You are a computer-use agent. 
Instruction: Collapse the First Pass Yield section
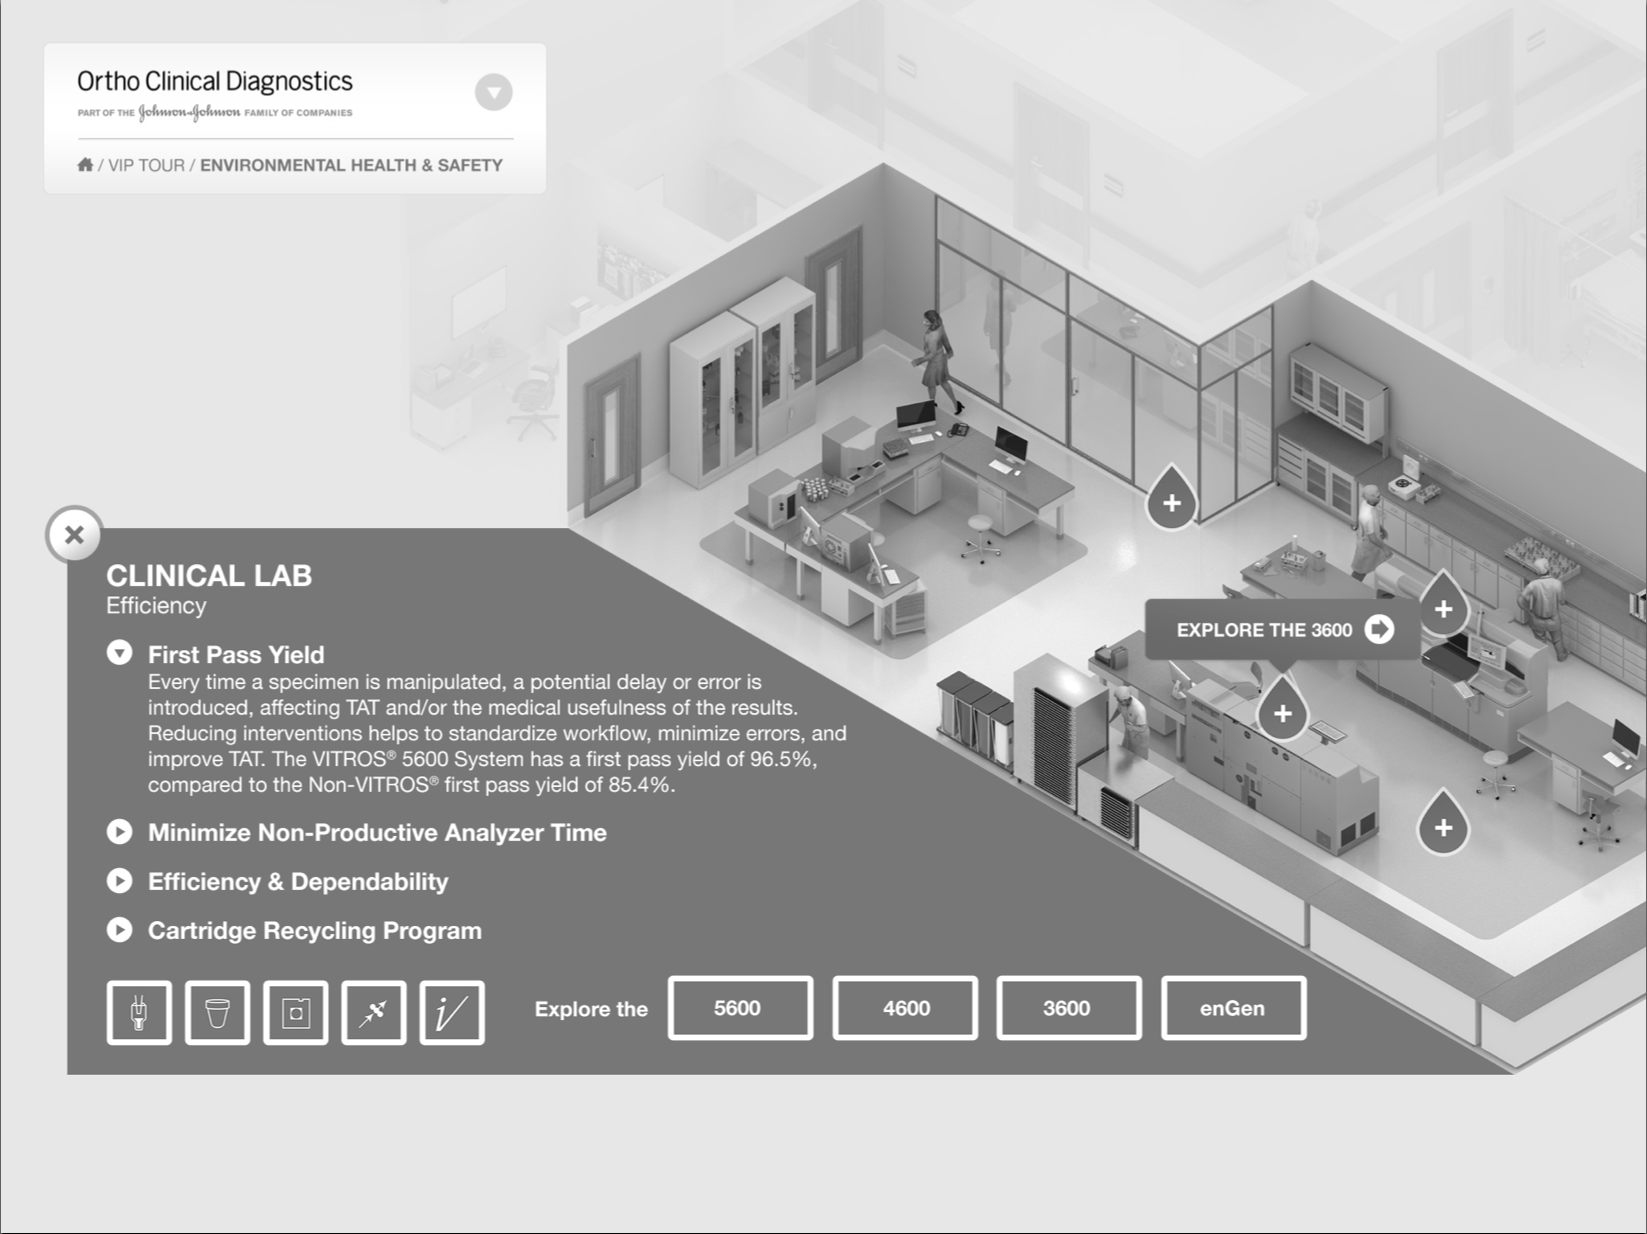[120, 654]
